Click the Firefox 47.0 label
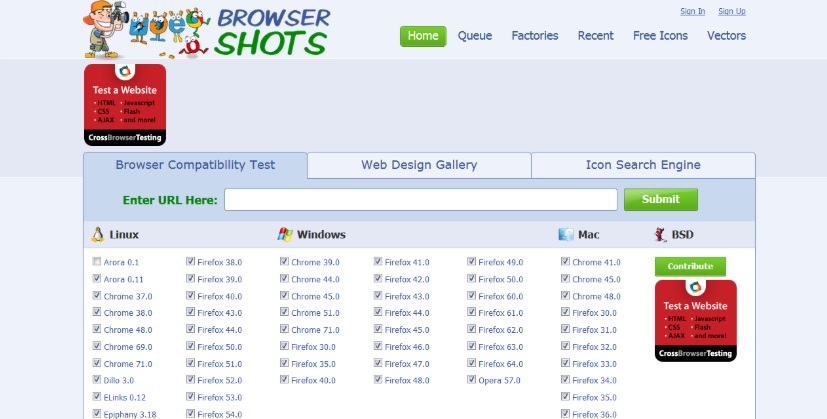The width and height of the screenshot is (827, 419). point(407,364)
